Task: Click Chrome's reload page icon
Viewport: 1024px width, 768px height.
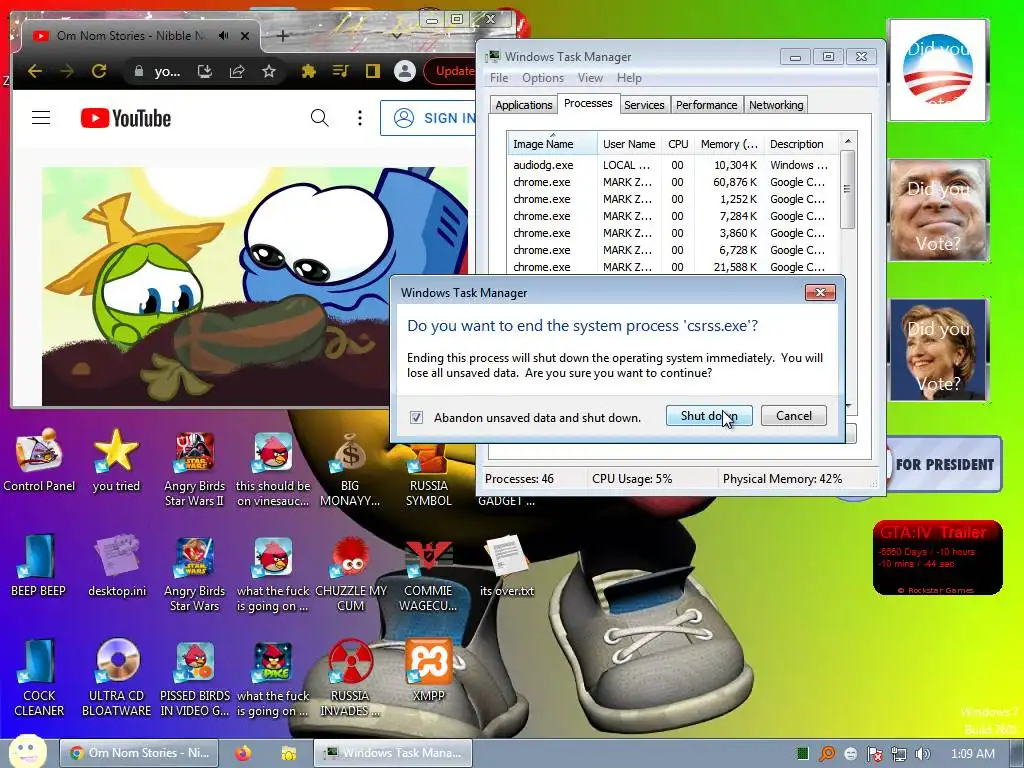Action: (99, 71)
